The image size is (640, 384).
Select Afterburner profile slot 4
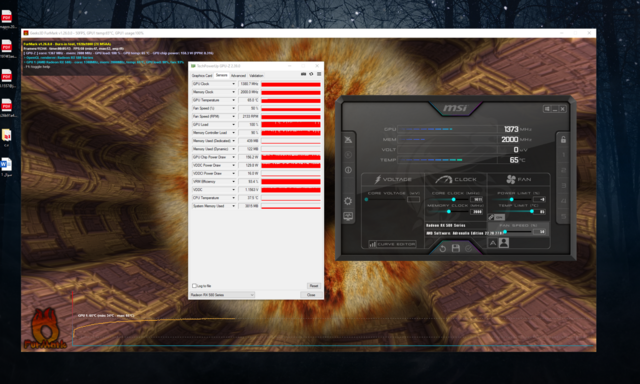563,201
